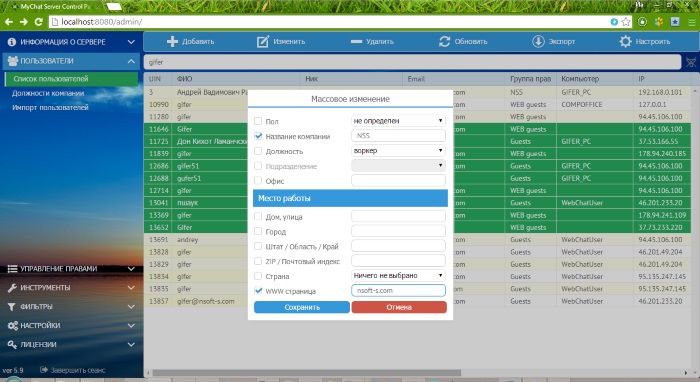700x382 pixels.
Task: Click the Настроить toolbar button label
Action: pos(653,42)
